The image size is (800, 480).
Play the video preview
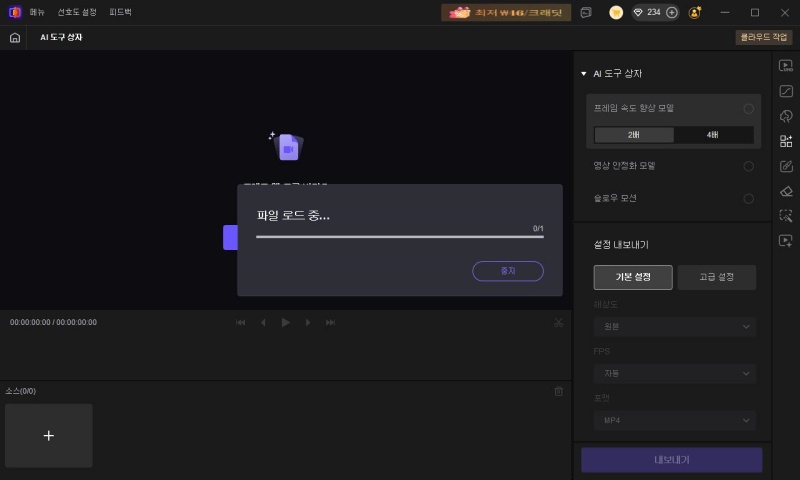286,322
